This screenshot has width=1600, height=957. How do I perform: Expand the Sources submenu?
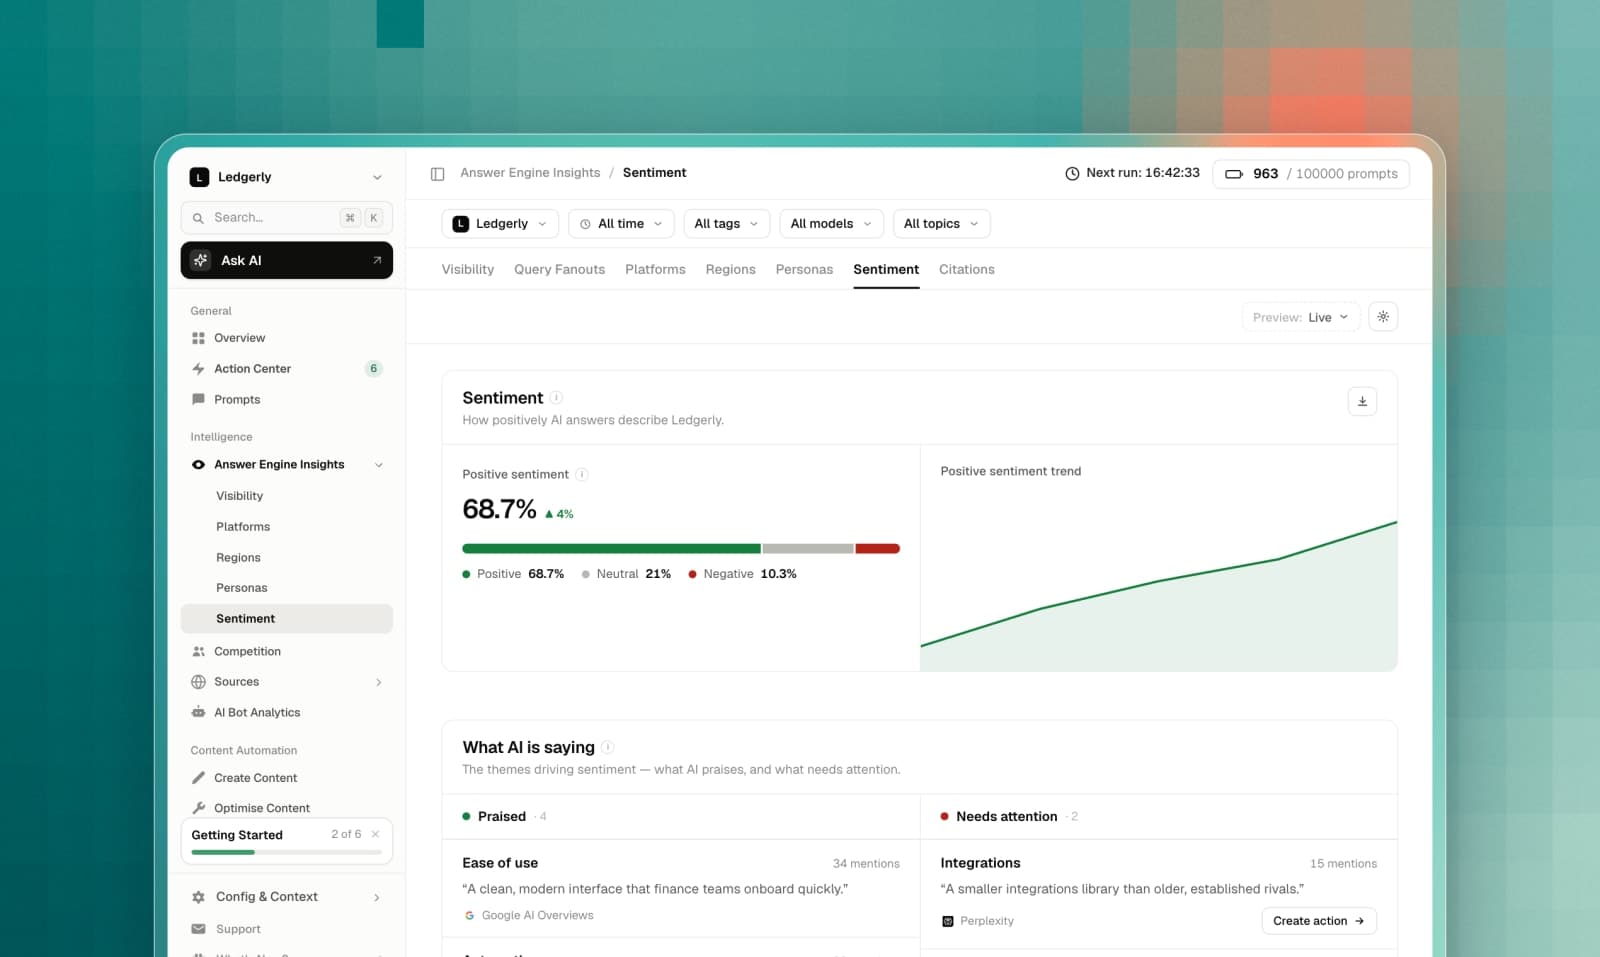point(379,682)
